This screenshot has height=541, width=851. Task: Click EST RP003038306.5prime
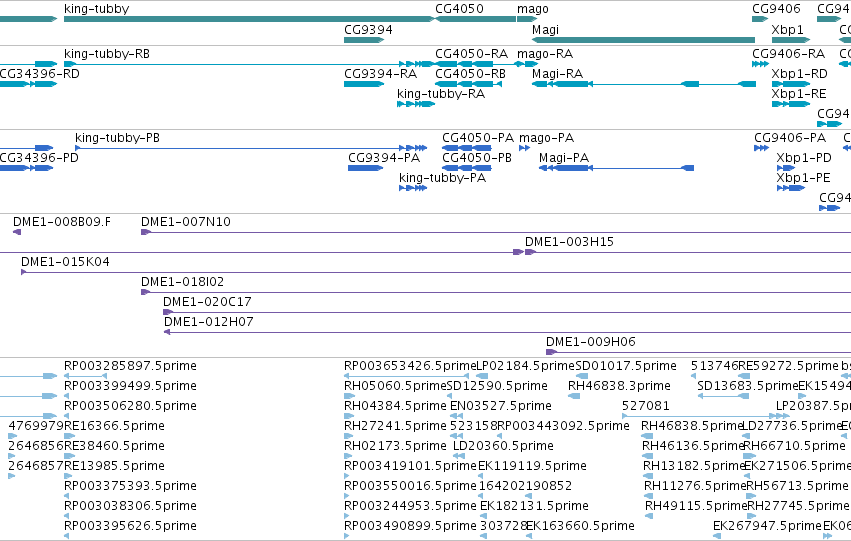coord(130,506)
